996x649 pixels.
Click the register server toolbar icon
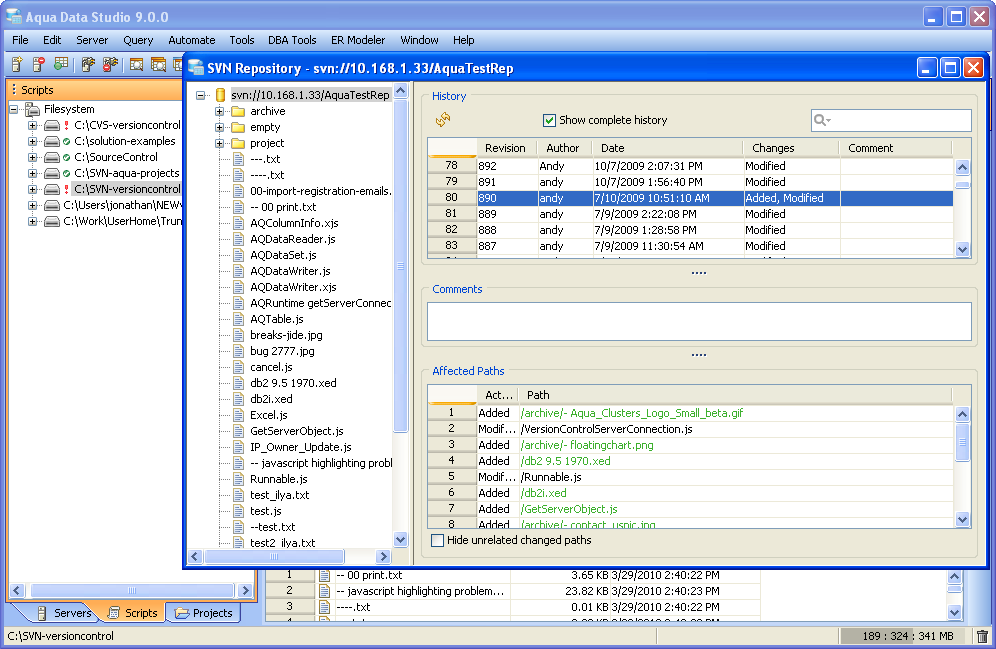tap(17, 65)
